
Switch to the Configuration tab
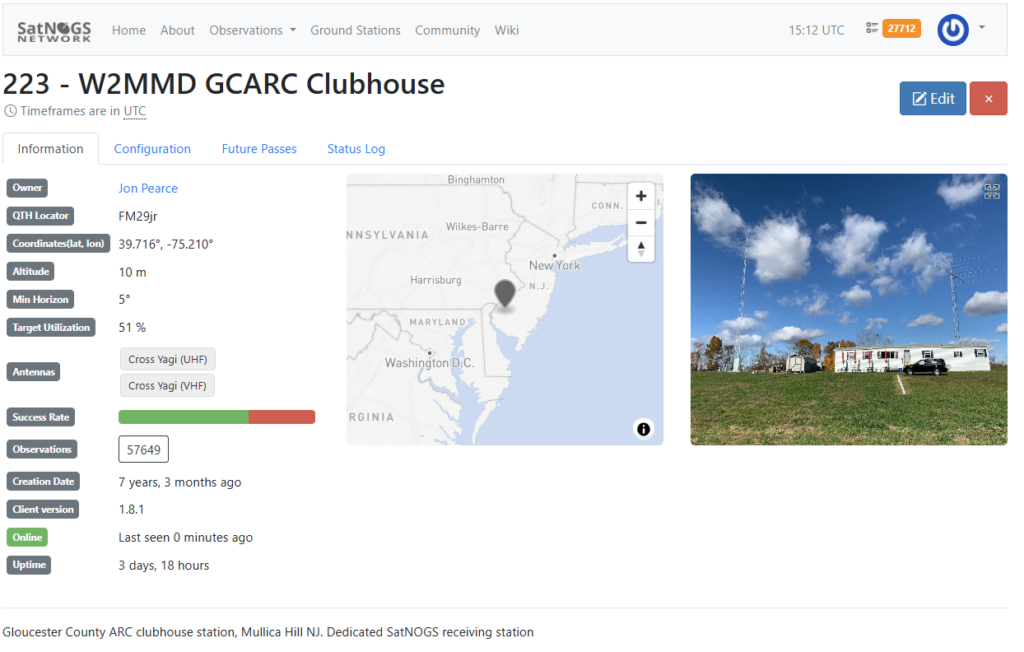(152, 149)
